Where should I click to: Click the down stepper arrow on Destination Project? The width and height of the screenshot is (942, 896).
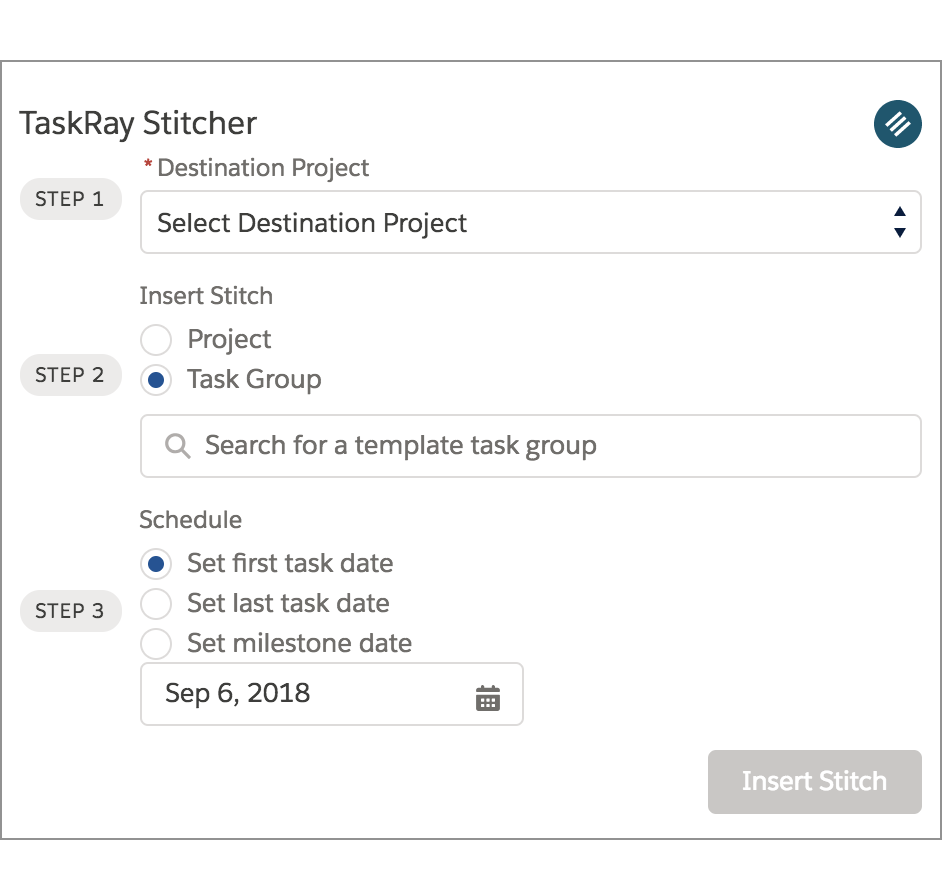tap(899, 230)
